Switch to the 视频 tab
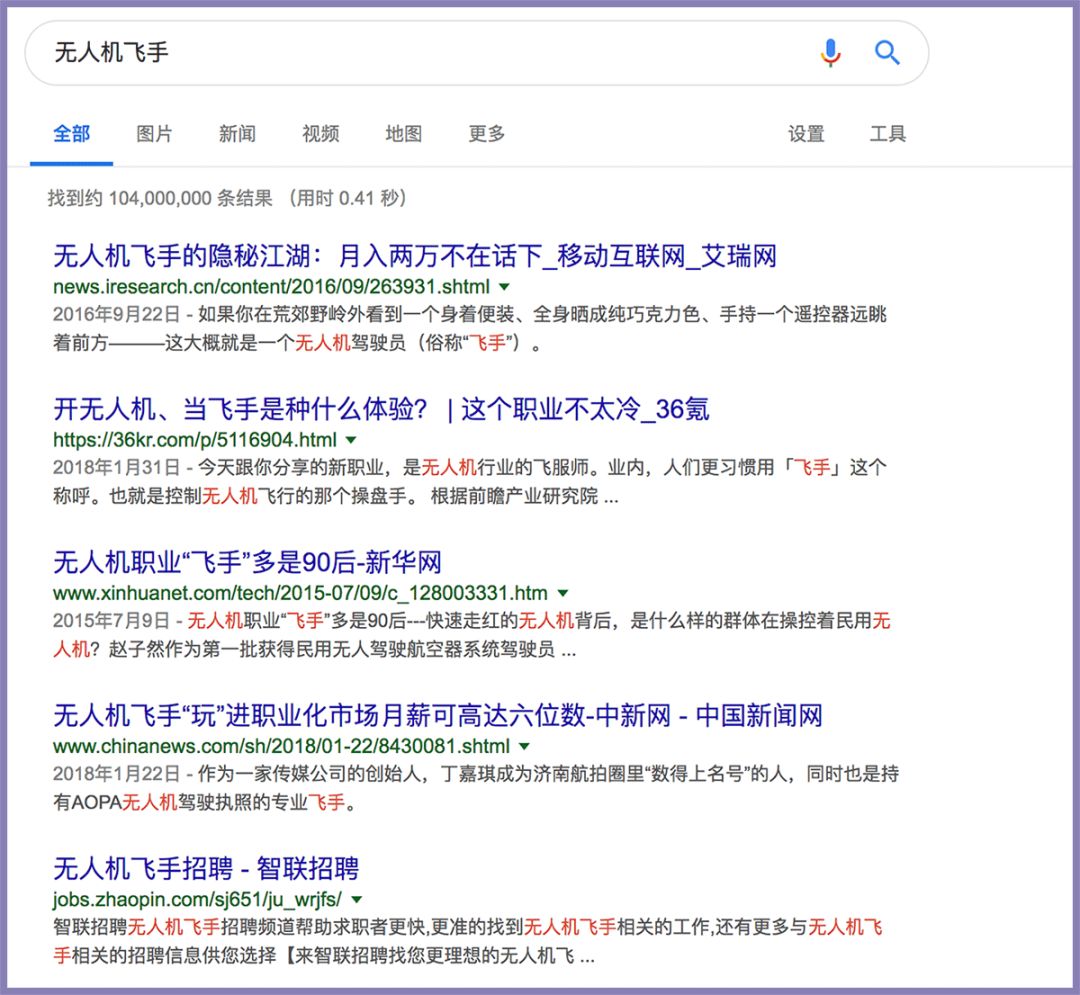This screenshot has width=1080, height=995. click(x=321, y=134)
